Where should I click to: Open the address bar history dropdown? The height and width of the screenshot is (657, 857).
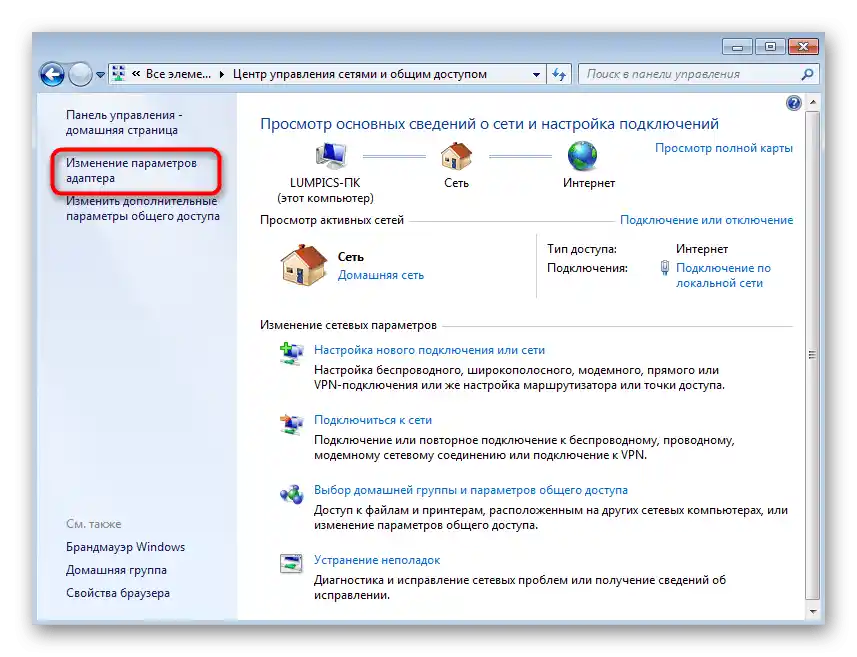click(536, 74)
